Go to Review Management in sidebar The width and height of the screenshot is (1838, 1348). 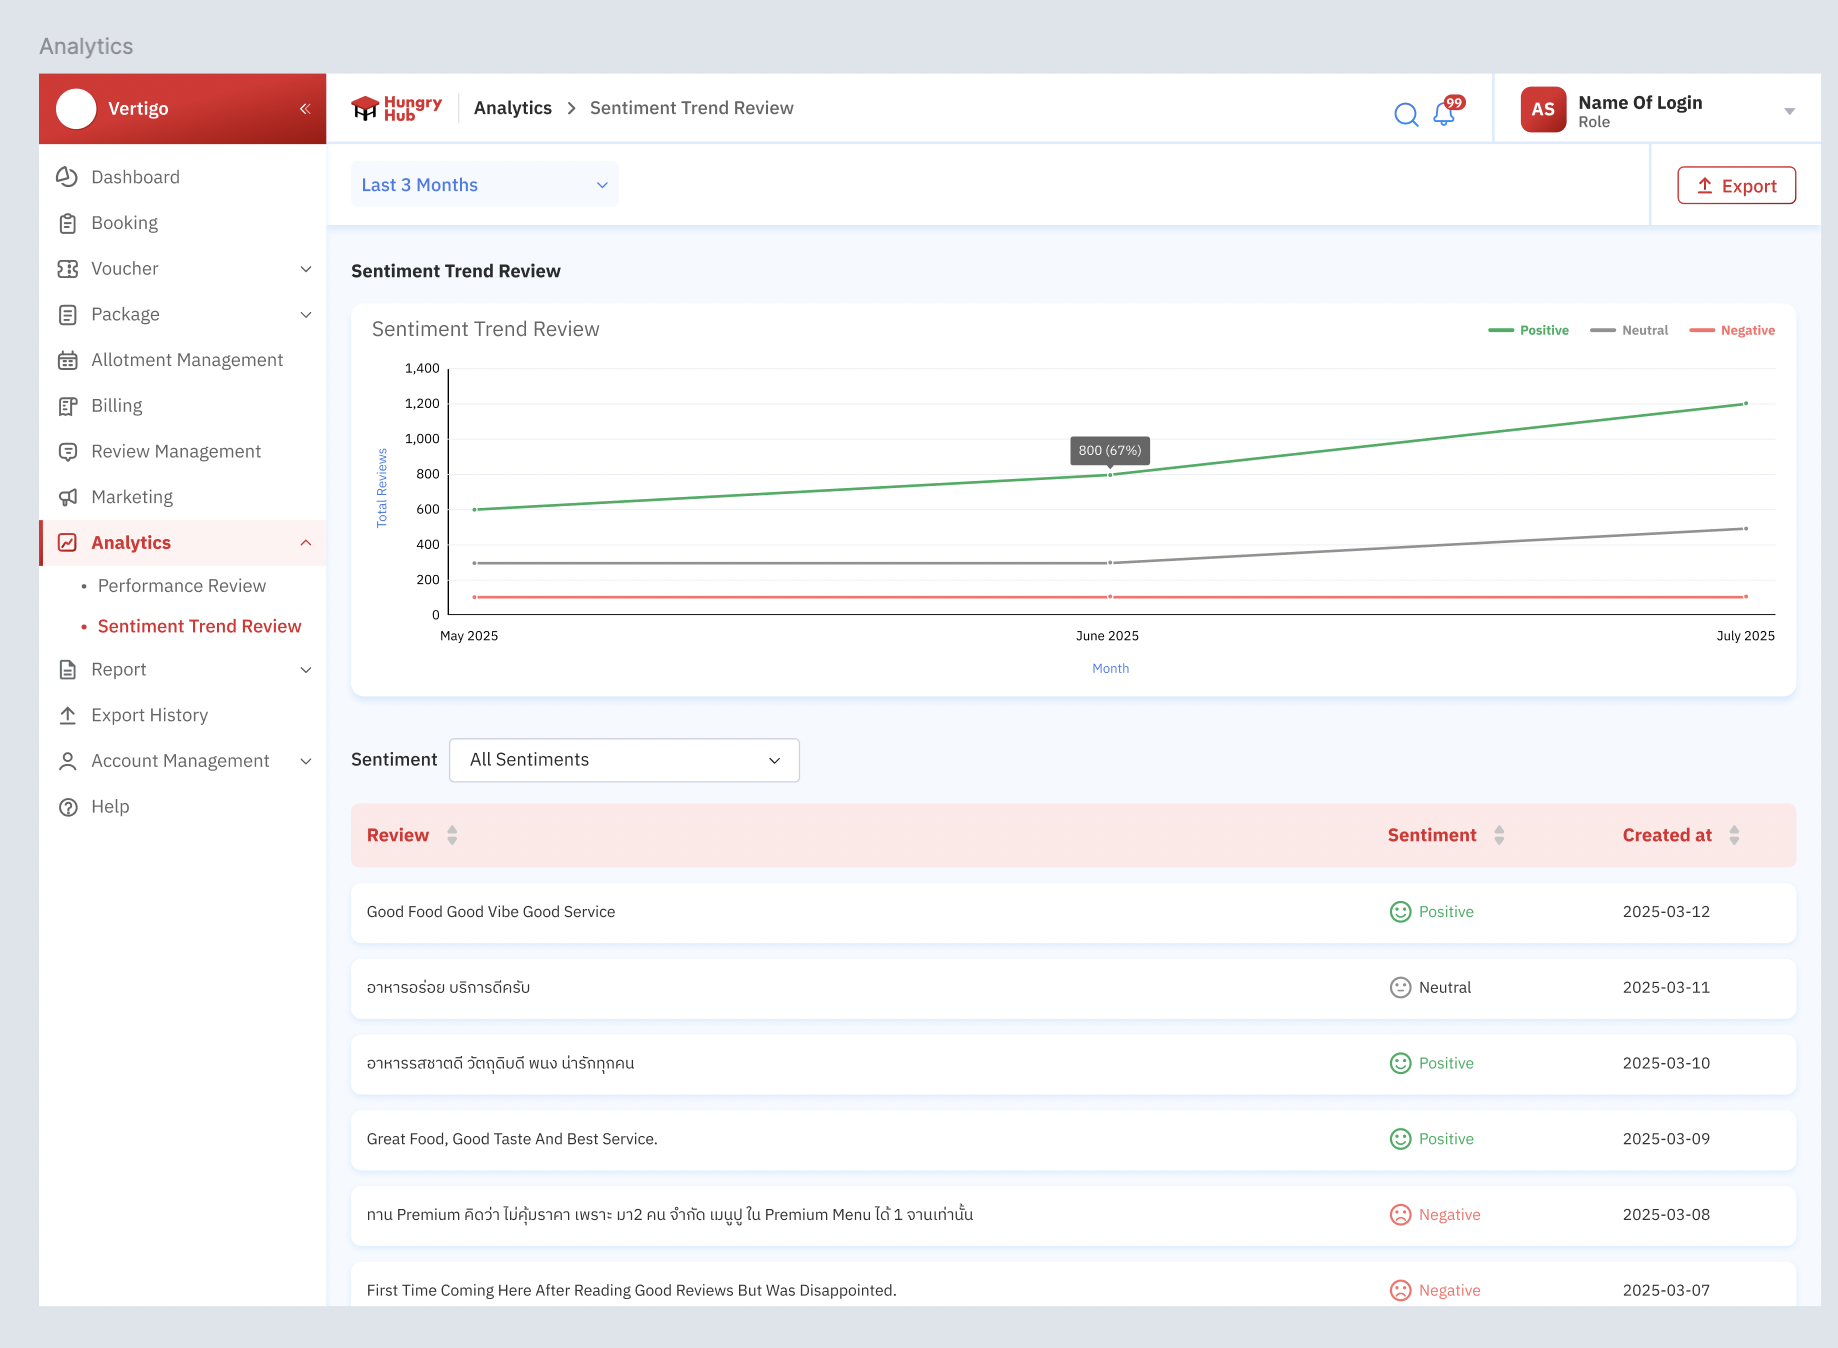pos(176,452)
